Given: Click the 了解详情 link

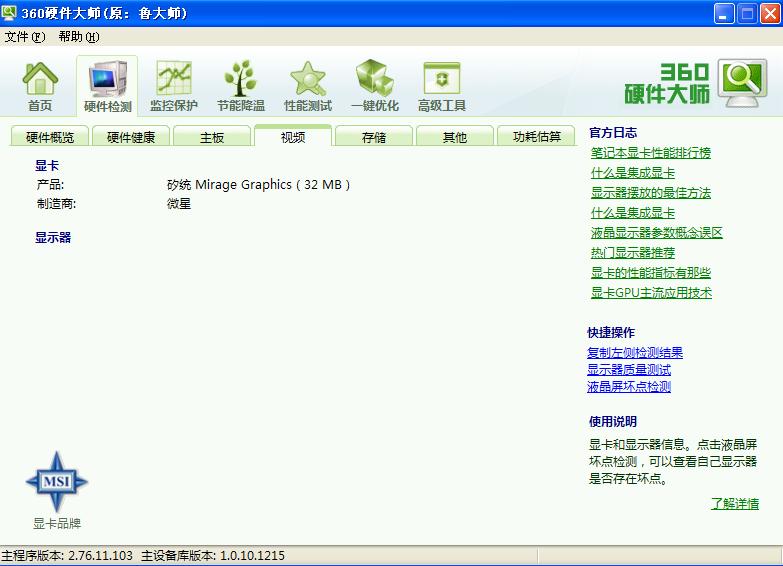Looking at the screenshot, I should pyautogui.click(x=735, y=504).
